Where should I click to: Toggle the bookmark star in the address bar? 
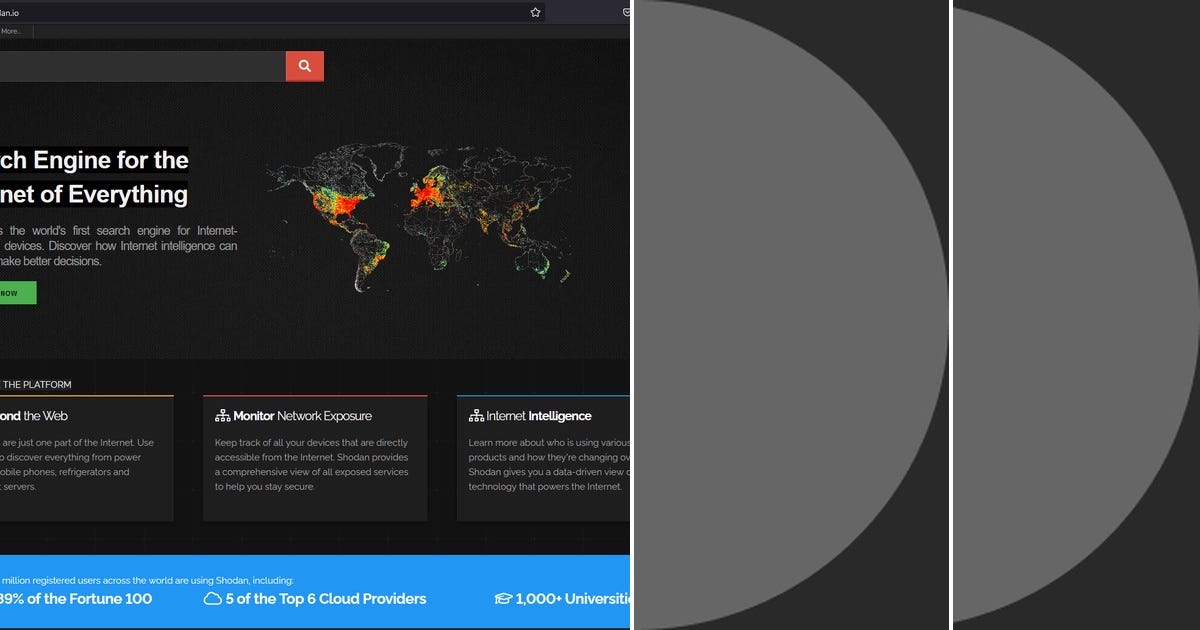535,12
